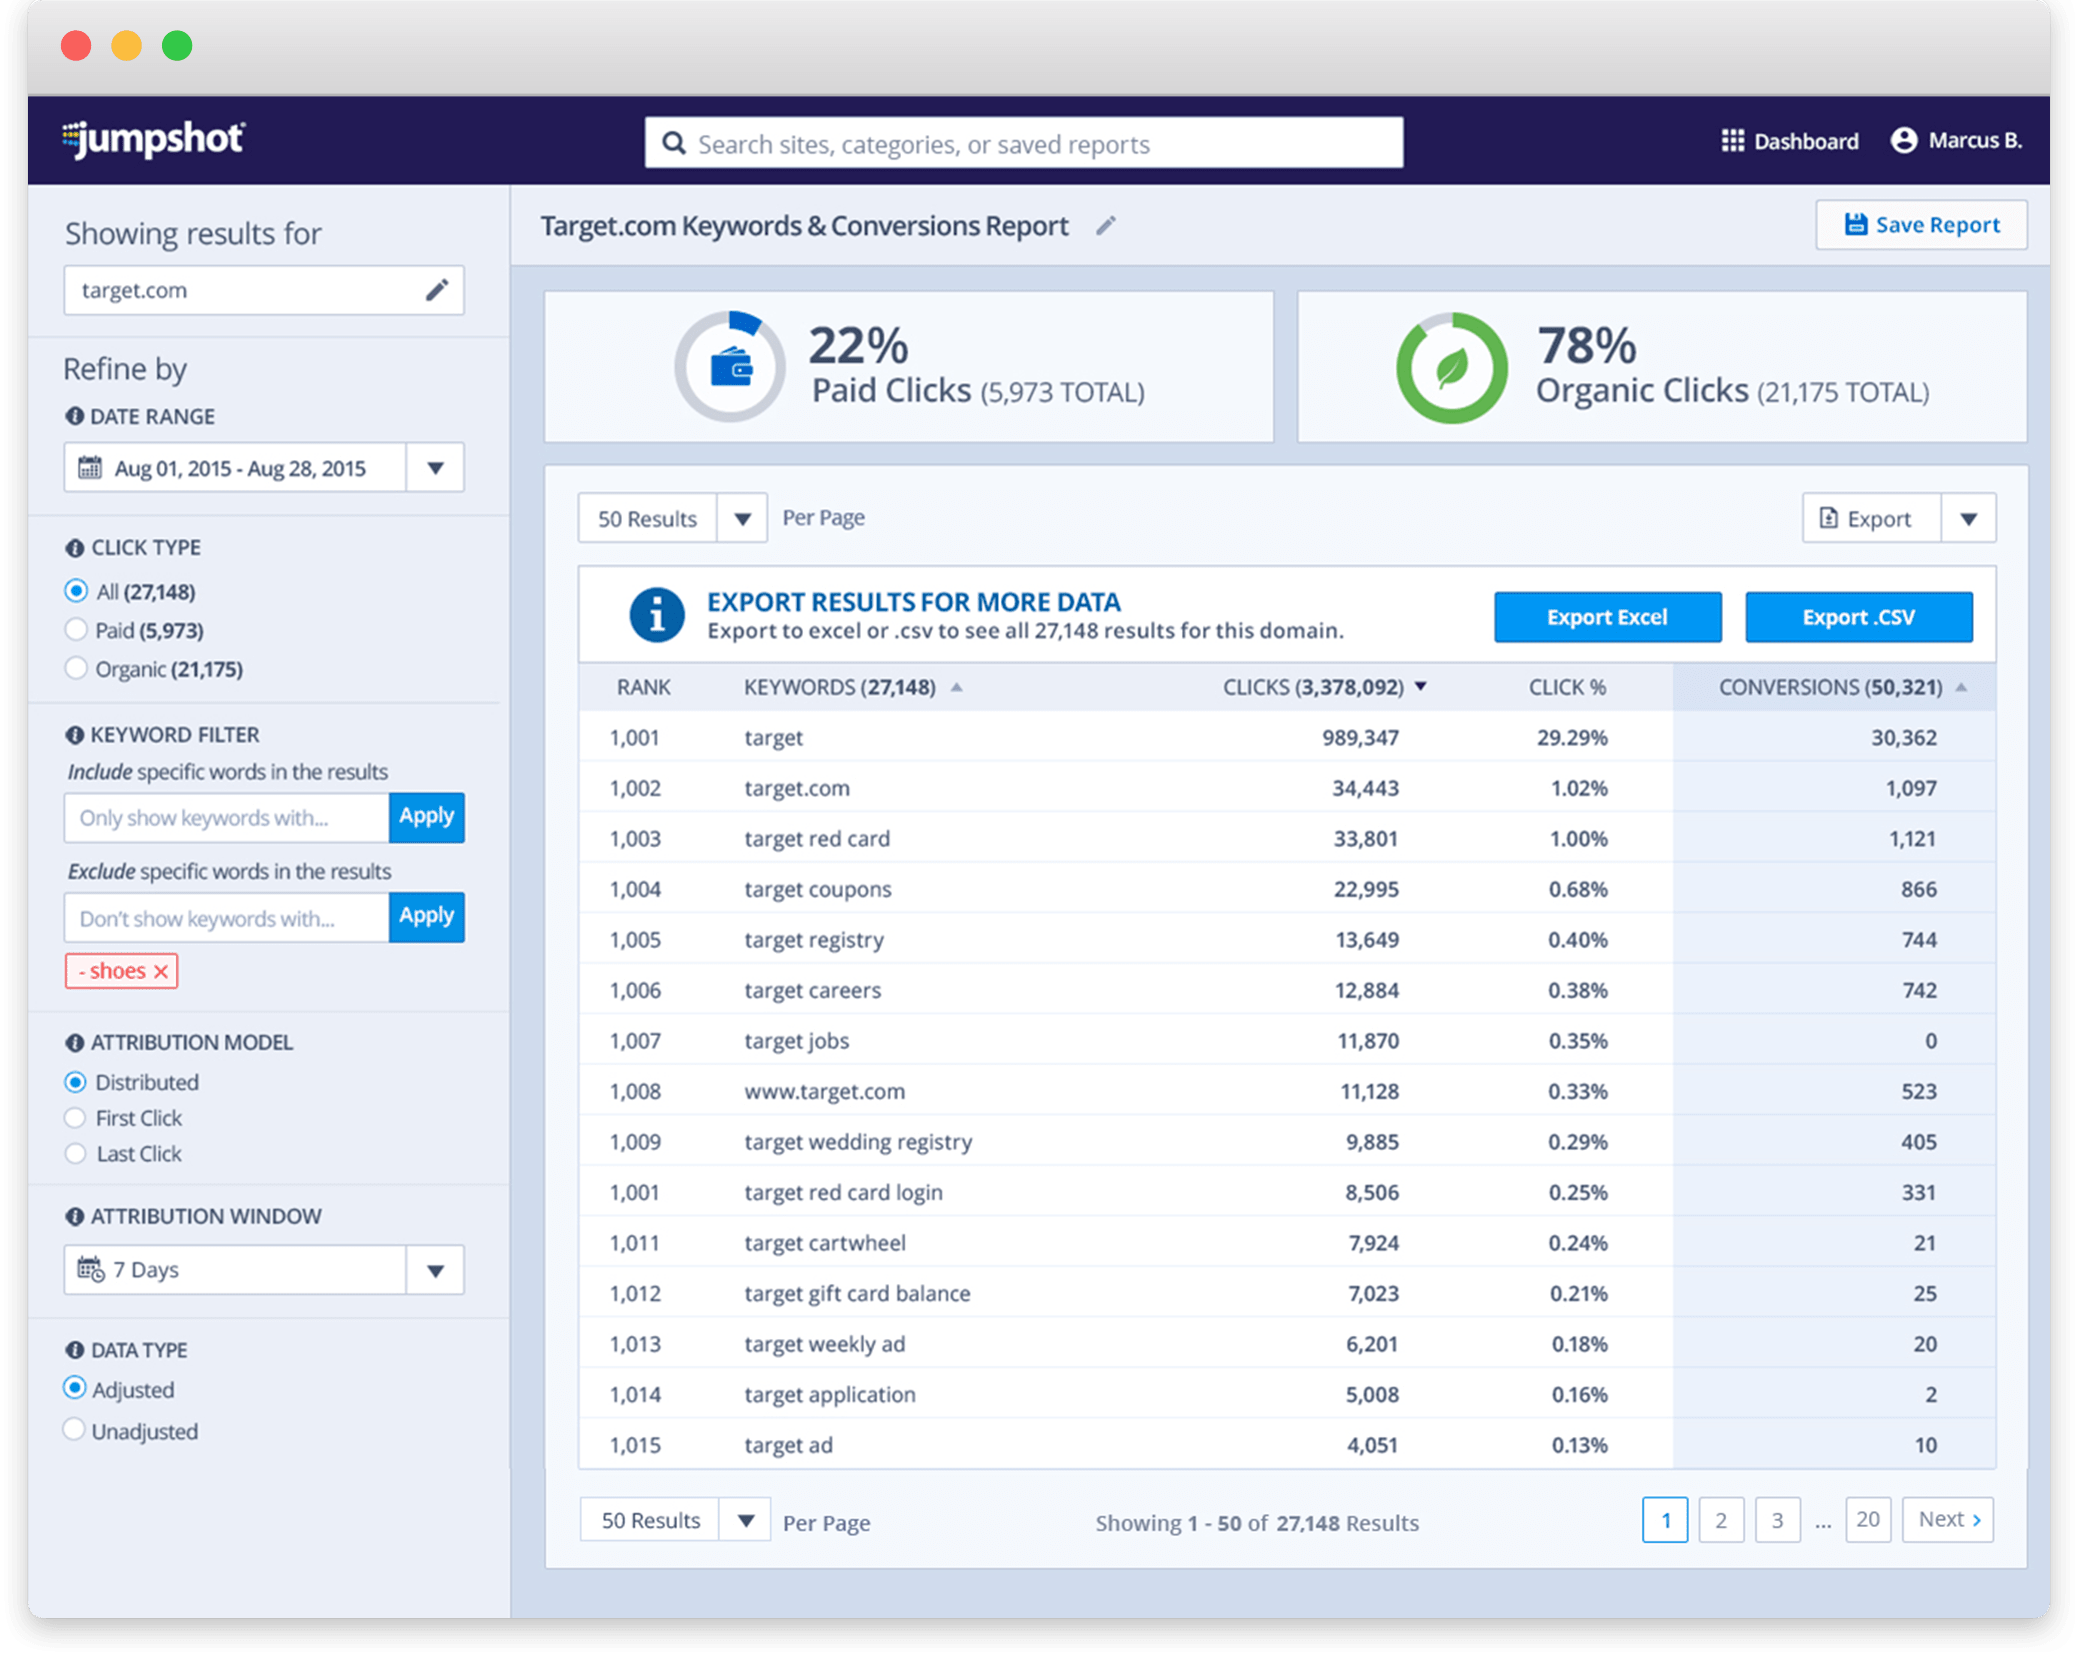Image resolution: width=2075 pixels, height=1661 pixels.
Task: Click the search sites input field
Action: coord(1023,144)
